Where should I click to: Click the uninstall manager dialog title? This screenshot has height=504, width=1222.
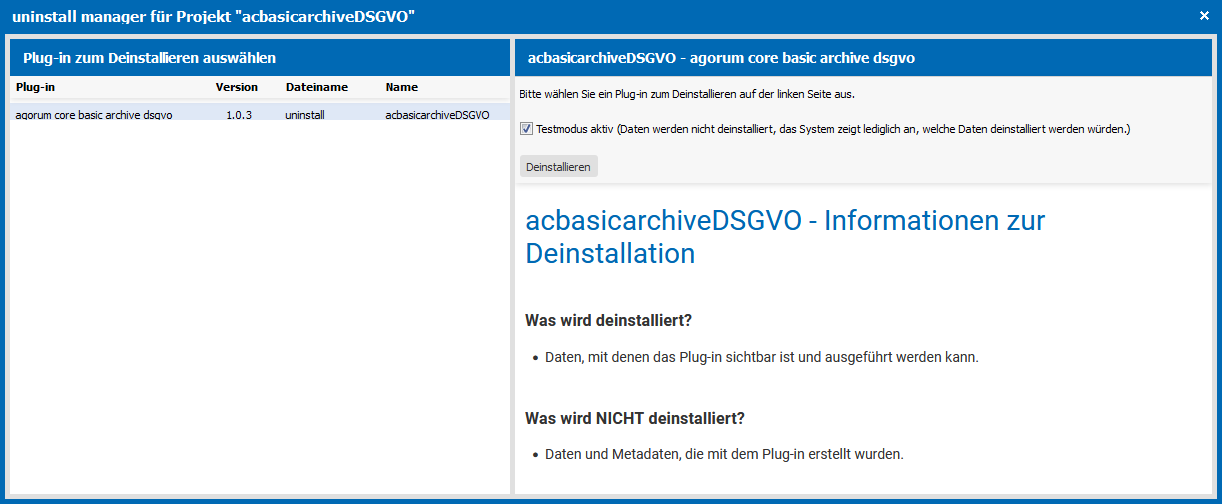click(x=213, y=16)
